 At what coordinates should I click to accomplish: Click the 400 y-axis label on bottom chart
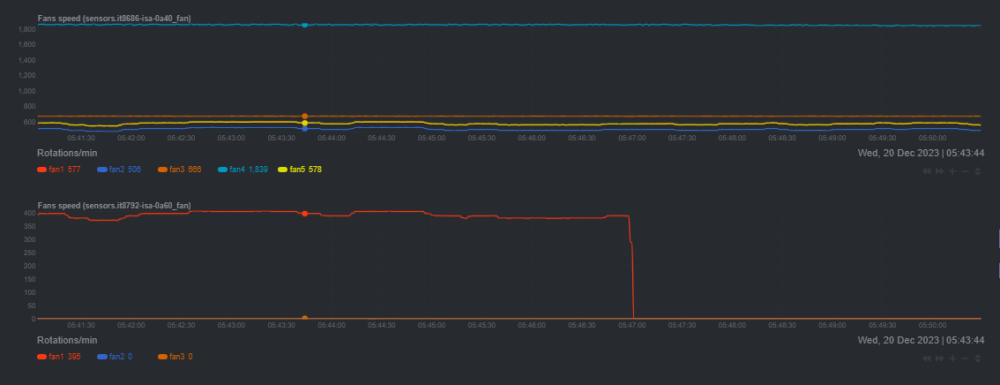[29, 212]
